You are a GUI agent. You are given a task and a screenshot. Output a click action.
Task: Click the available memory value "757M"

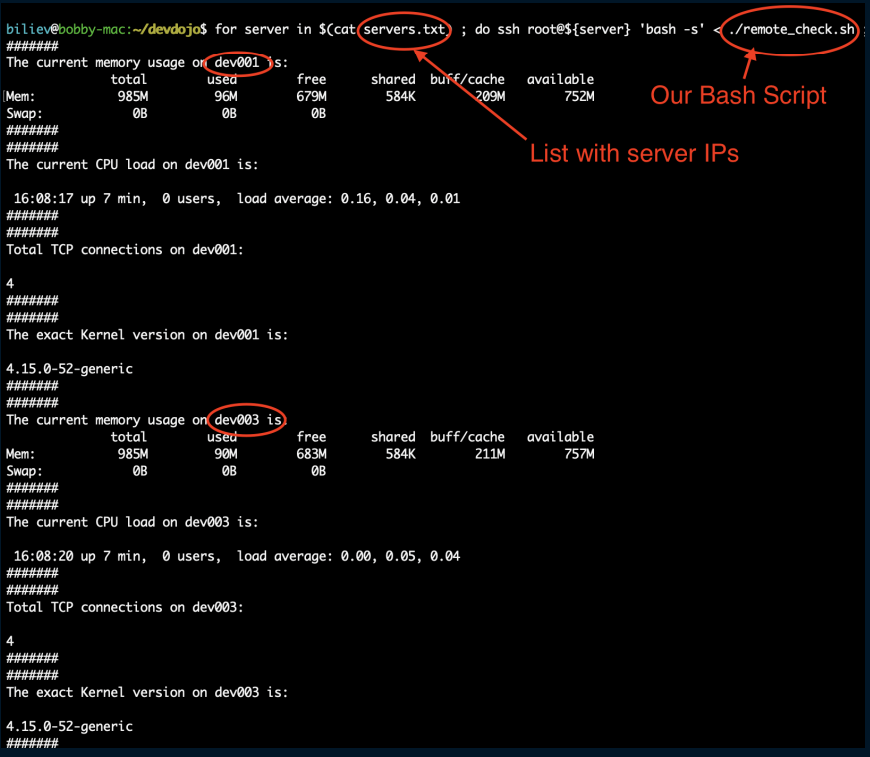[579, 454]
